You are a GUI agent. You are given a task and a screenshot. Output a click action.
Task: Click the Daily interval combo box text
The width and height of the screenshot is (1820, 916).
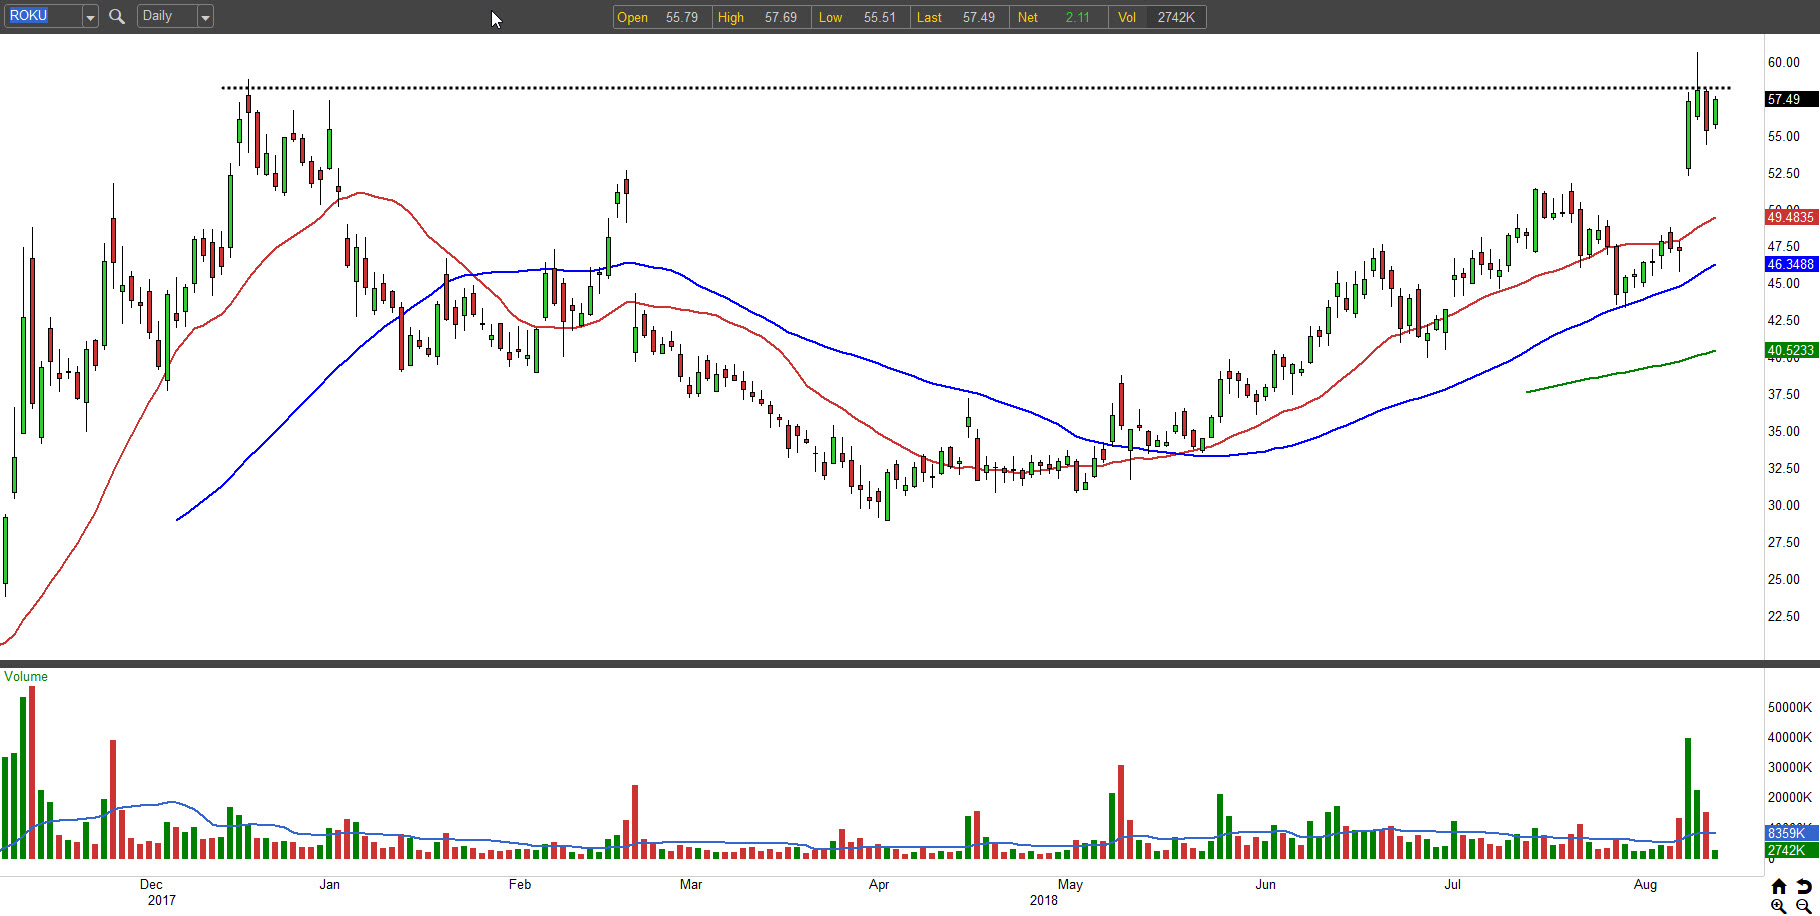click(166, 17)
